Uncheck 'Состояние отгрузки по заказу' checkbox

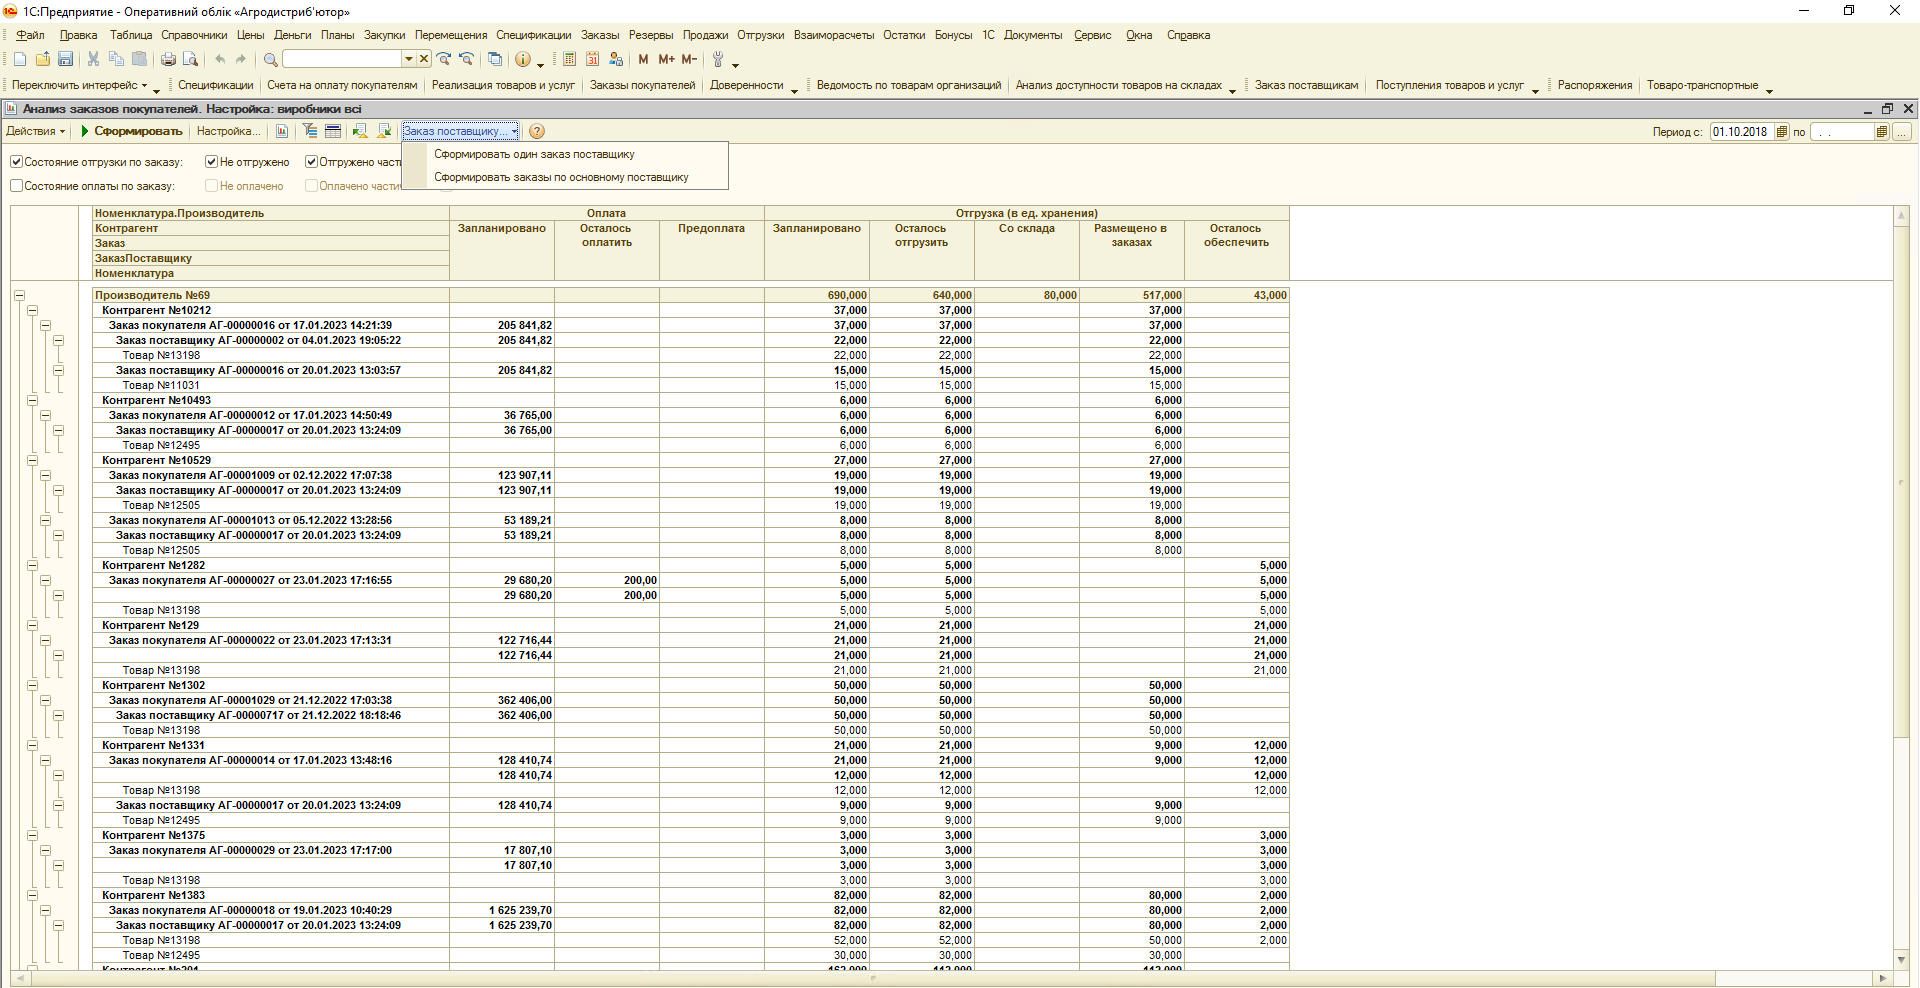pos(17,162)
